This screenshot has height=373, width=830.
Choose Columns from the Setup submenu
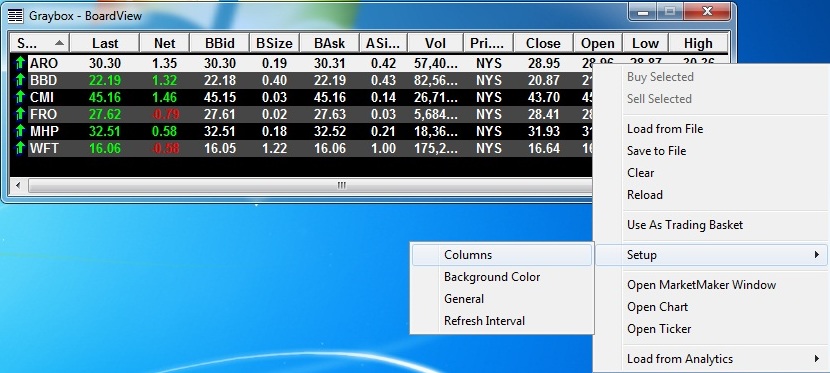click(501, 255)
